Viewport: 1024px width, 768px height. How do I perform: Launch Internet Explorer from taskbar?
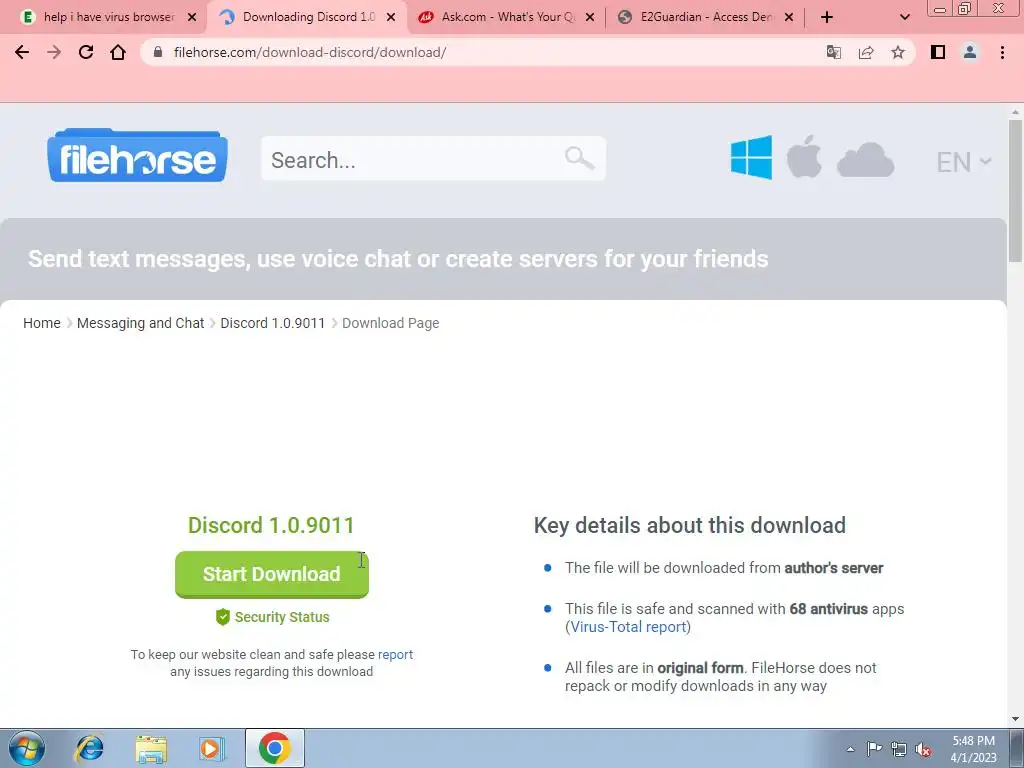(88, 748)
